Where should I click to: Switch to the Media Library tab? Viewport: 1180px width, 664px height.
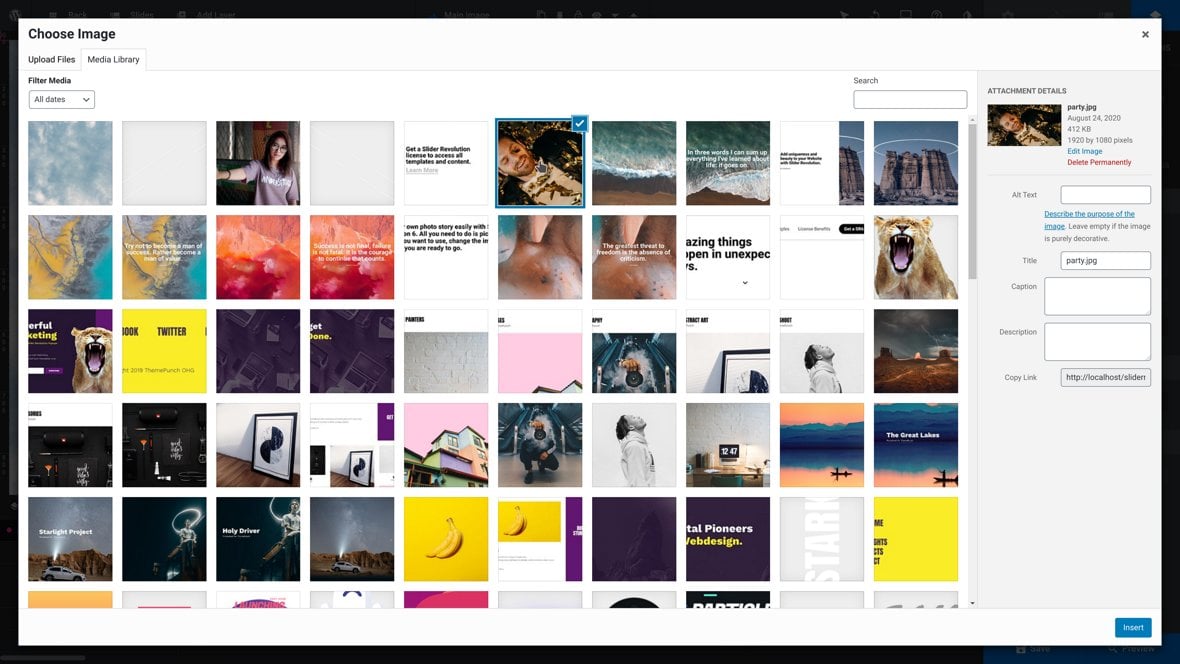(x=113, y=59)
